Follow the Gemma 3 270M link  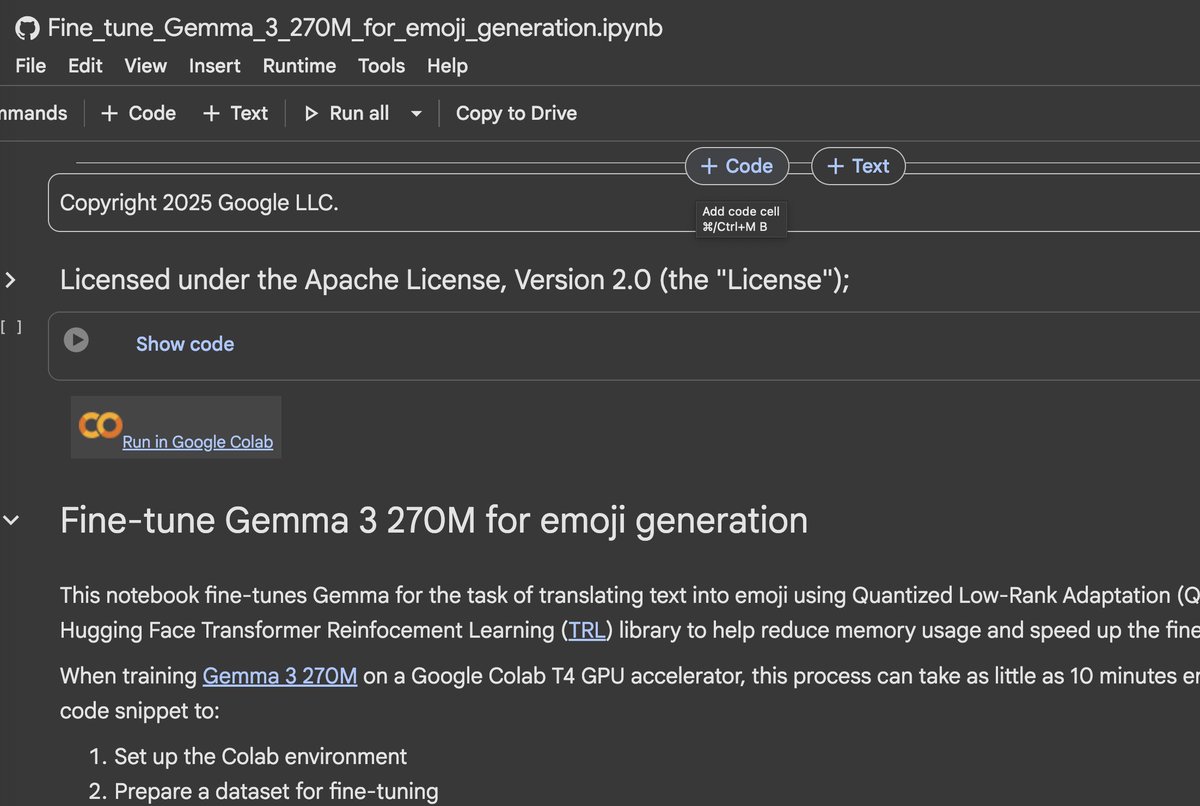coord(280,676)
